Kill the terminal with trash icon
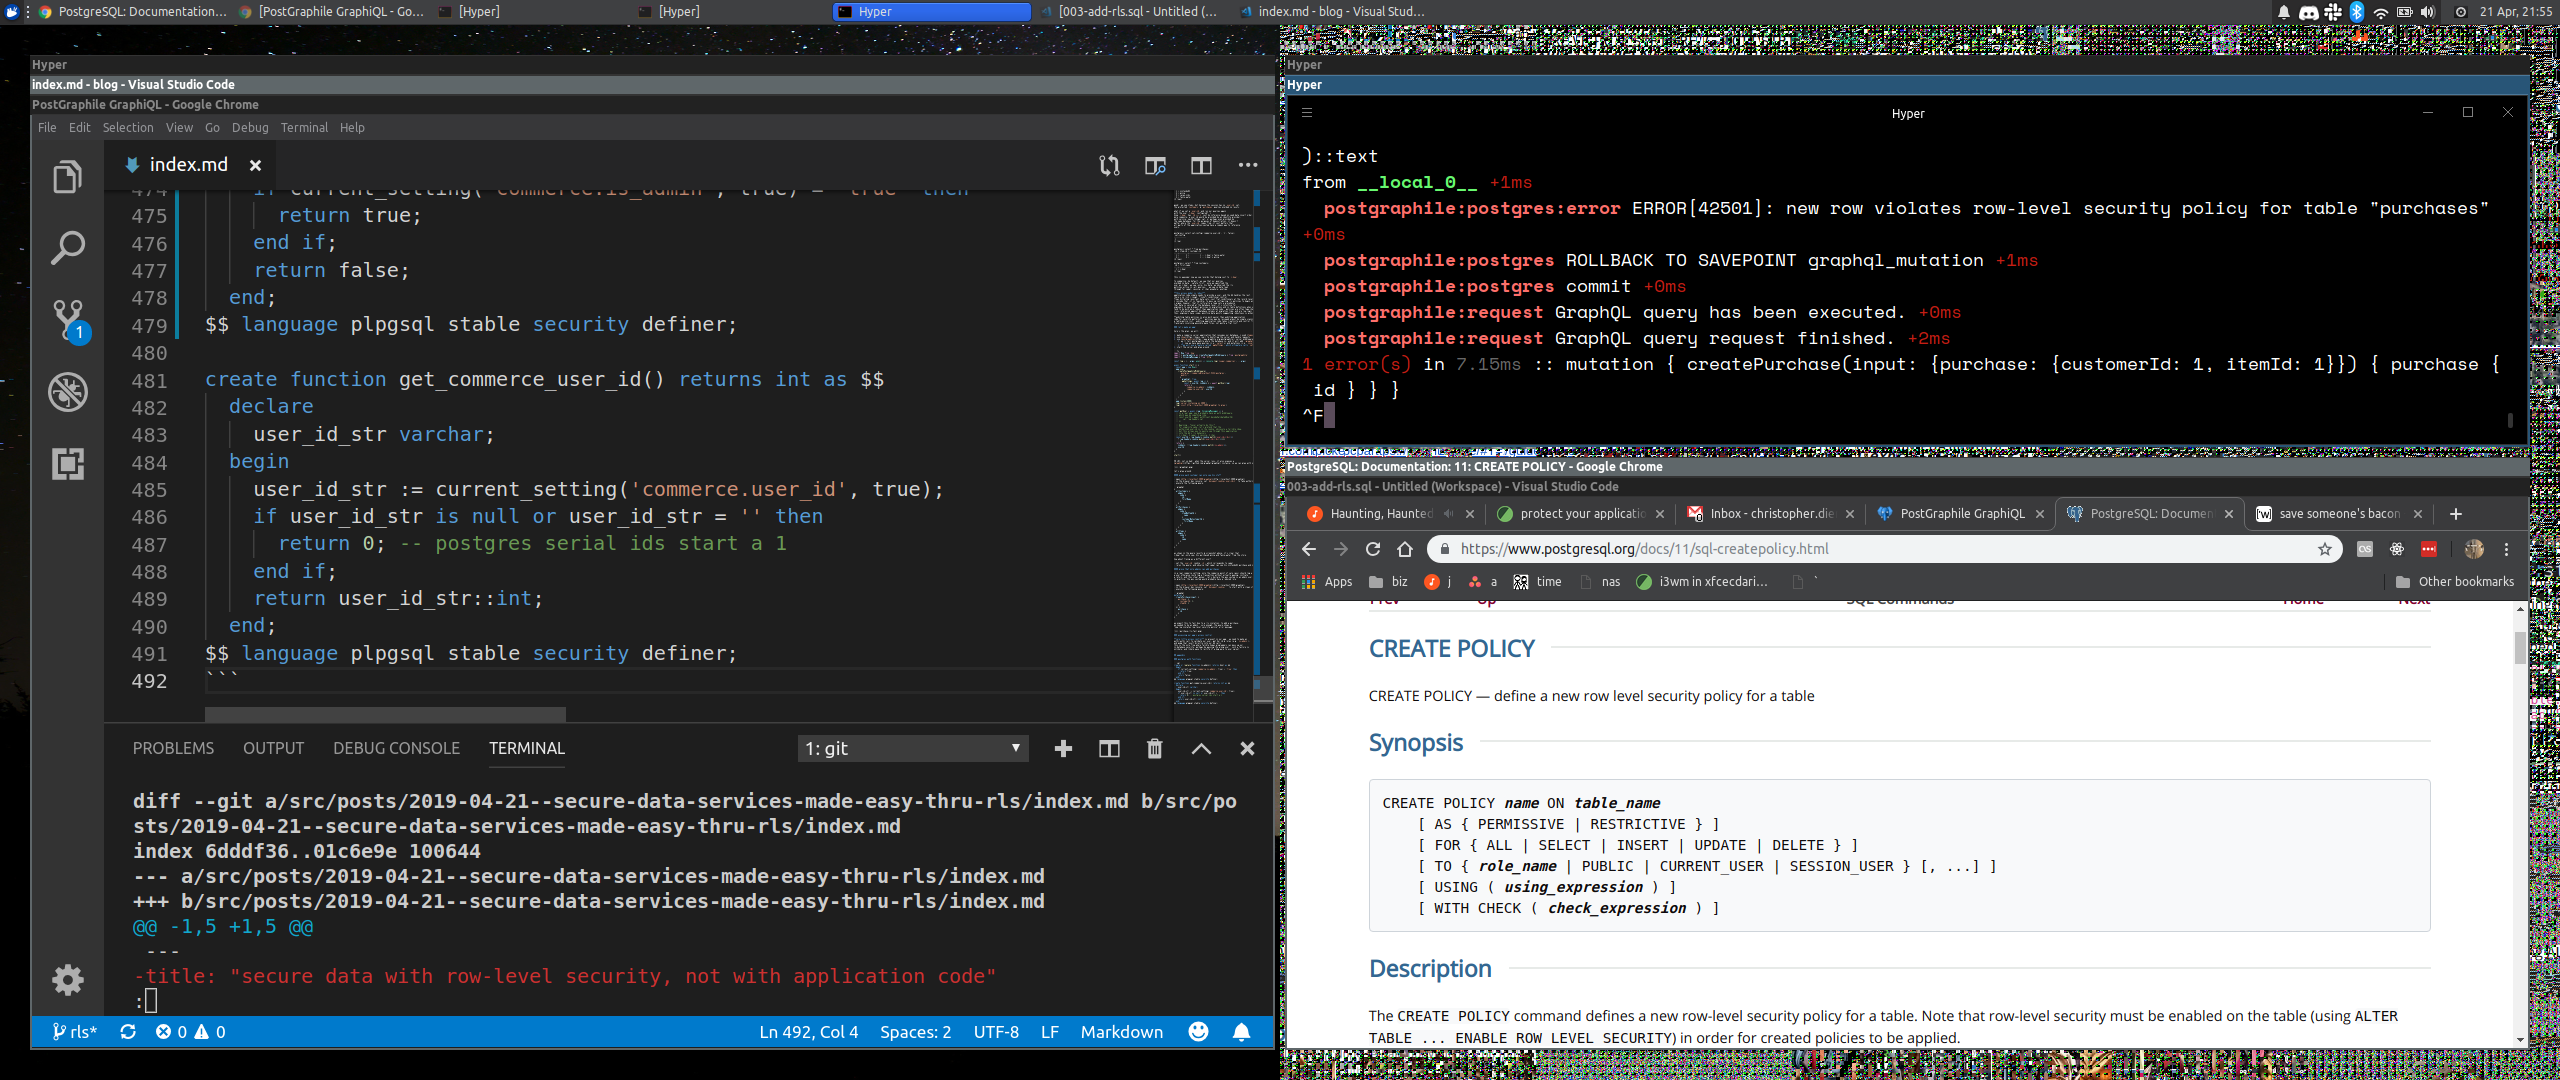The height and width of the screenshot is (1080, 2560). [x=1154, y=748]
